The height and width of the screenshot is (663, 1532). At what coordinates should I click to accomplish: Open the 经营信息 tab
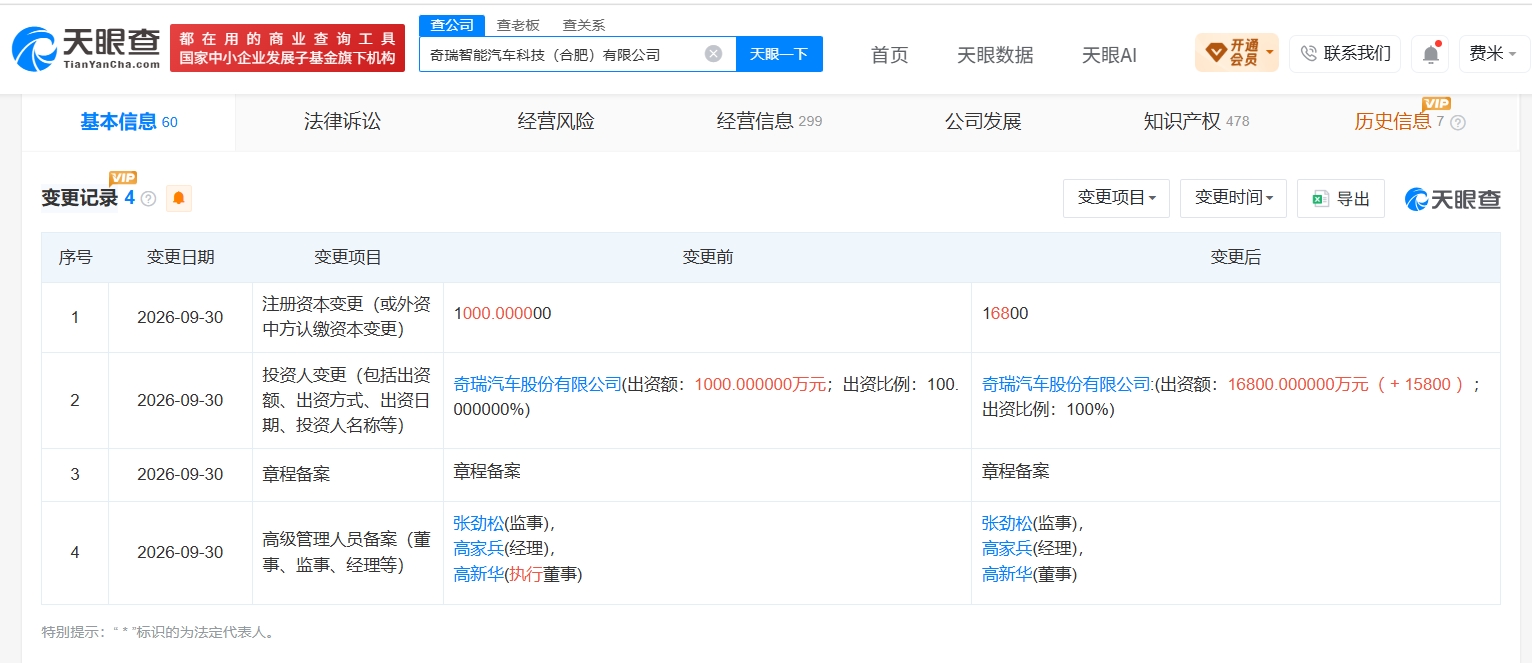click(x=769, y=122)
